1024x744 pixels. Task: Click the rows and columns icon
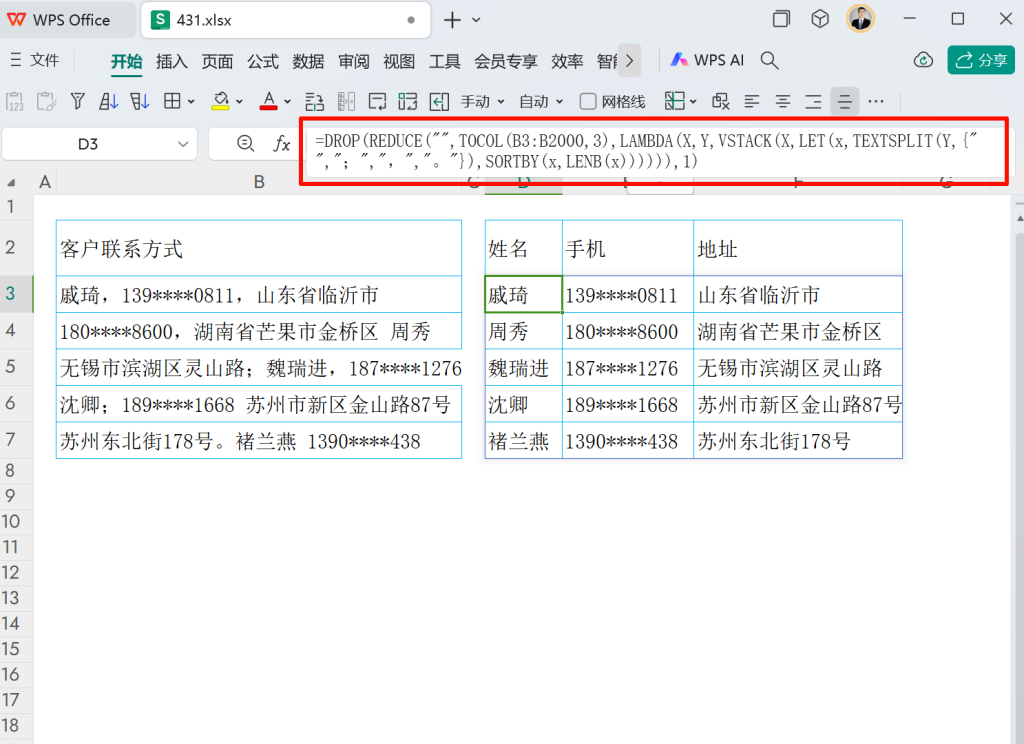point(314,101)
